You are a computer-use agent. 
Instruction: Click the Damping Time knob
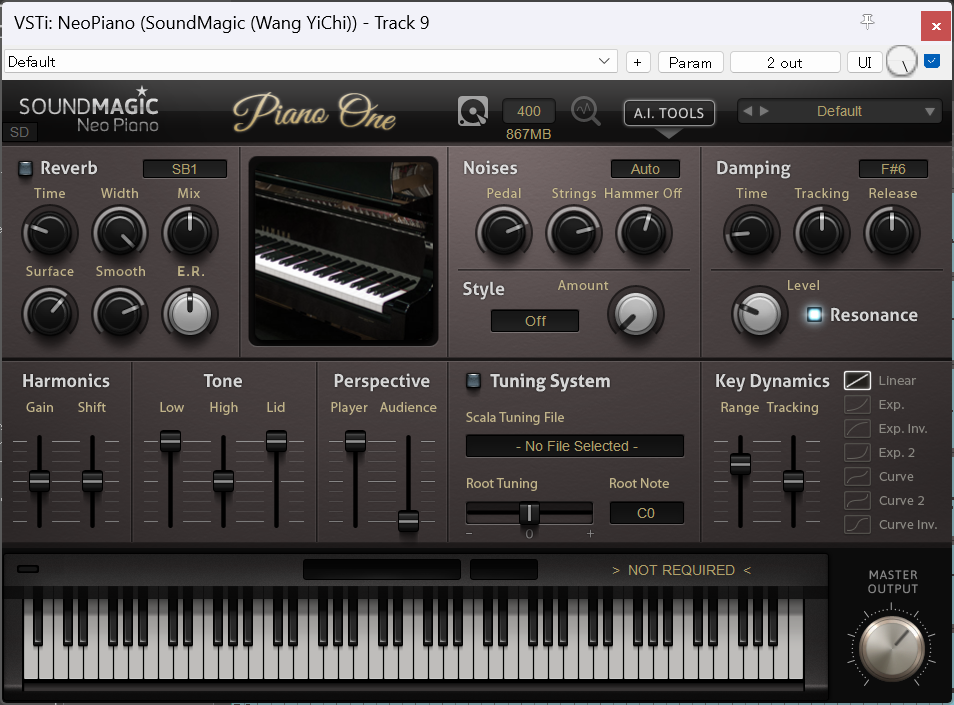(751, 232)
